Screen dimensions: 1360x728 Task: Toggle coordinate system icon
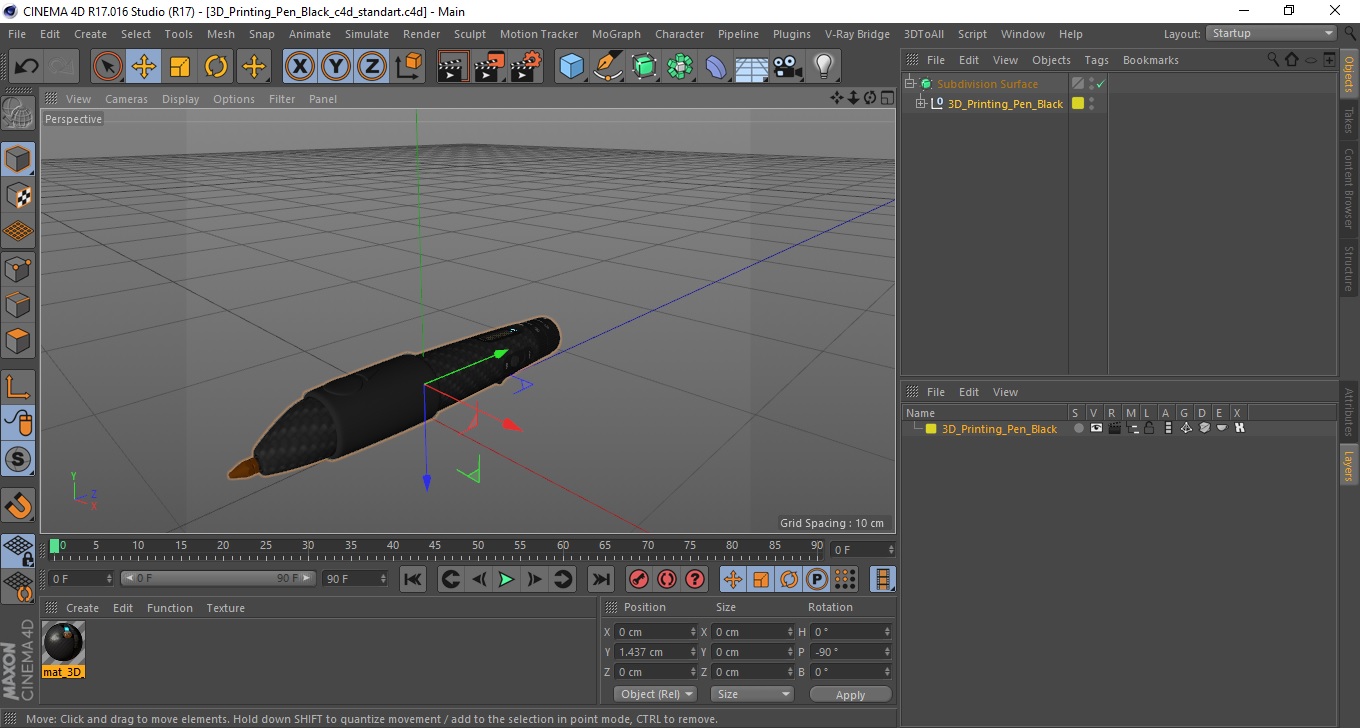point(409,67)
